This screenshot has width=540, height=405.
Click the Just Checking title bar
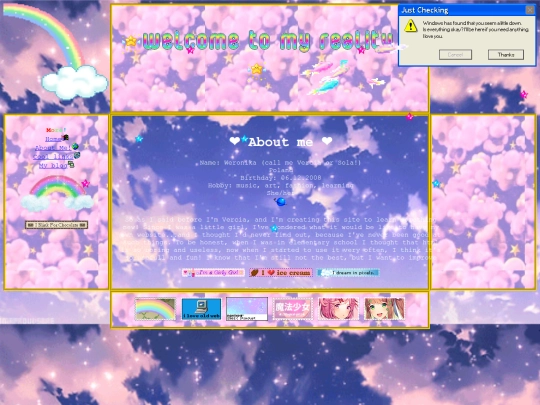(x=467, y=10)
